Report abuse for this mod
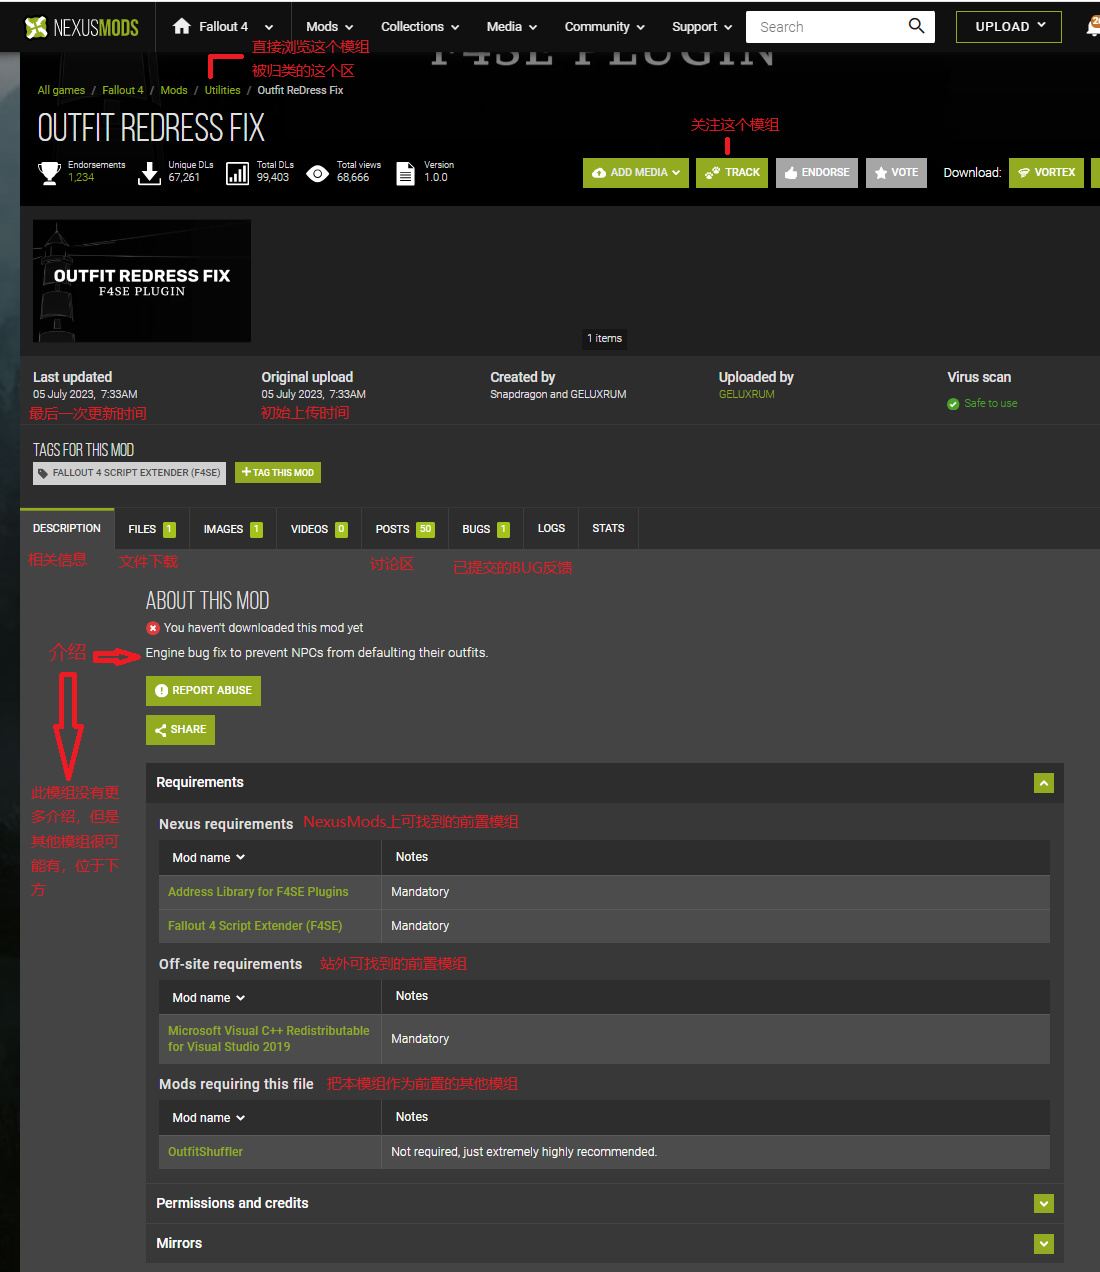This screenshot has width=1100, height=1272. (203, 691)
